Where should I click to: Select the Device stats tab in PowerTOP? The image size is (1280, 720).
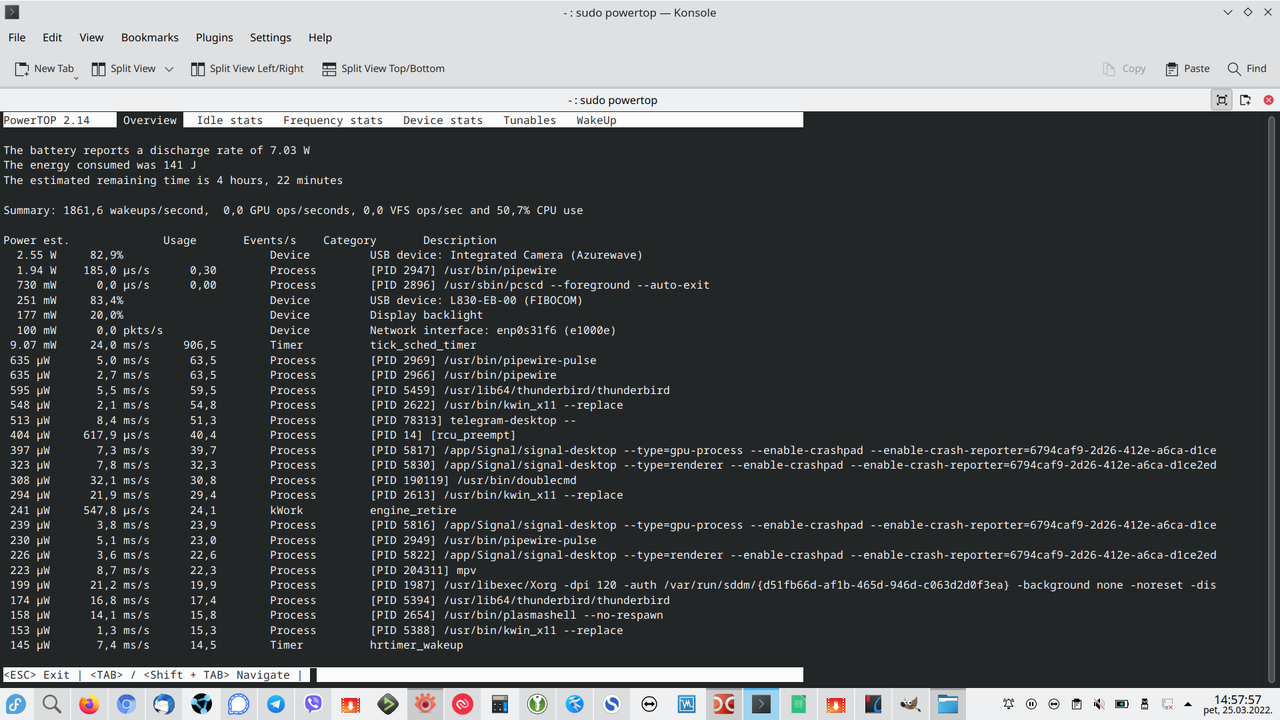coord(443,120)
